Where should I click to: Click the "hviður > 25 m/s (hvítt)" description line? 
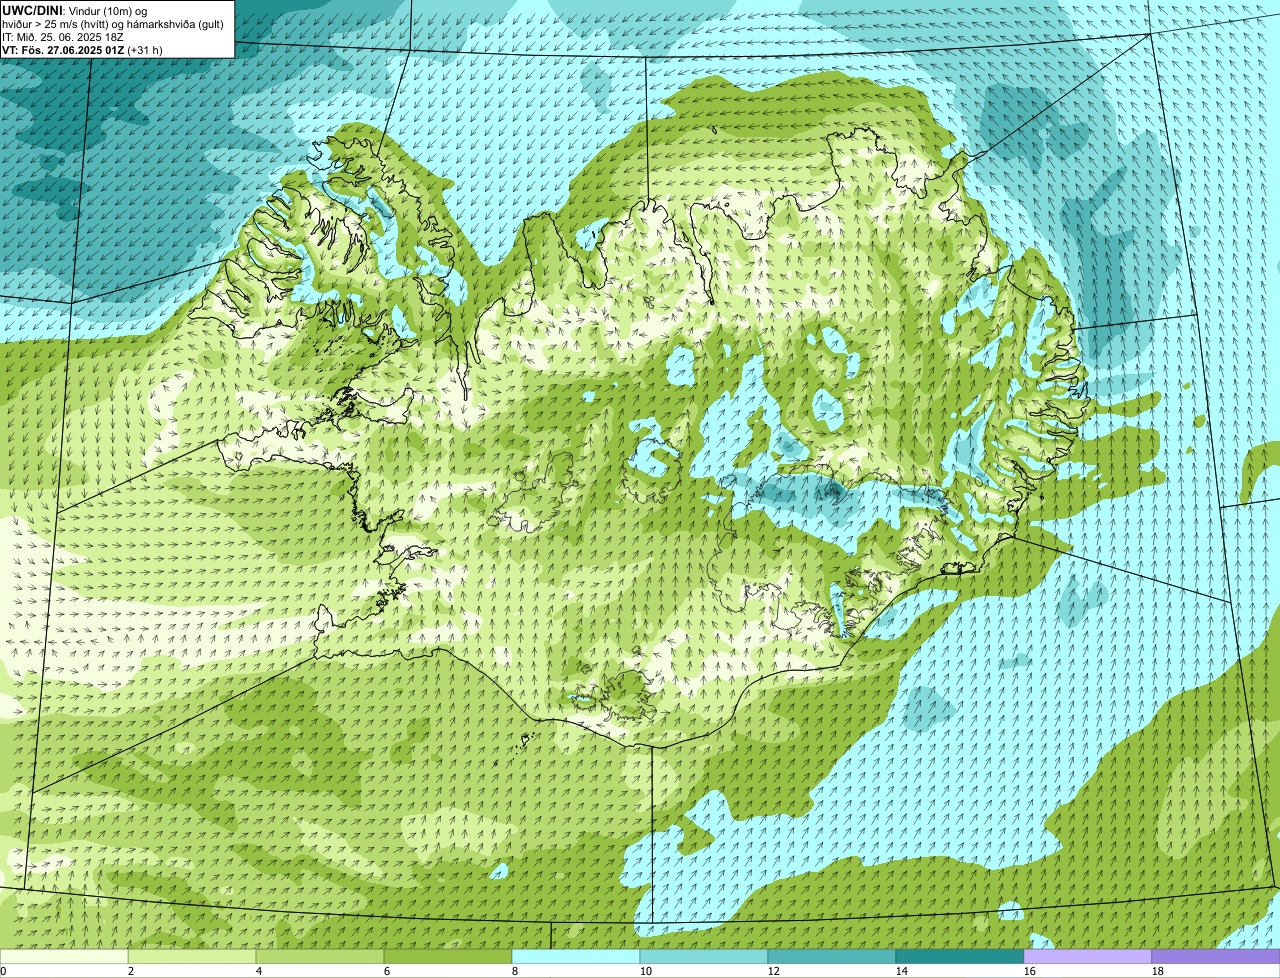(x=113, y=23)
